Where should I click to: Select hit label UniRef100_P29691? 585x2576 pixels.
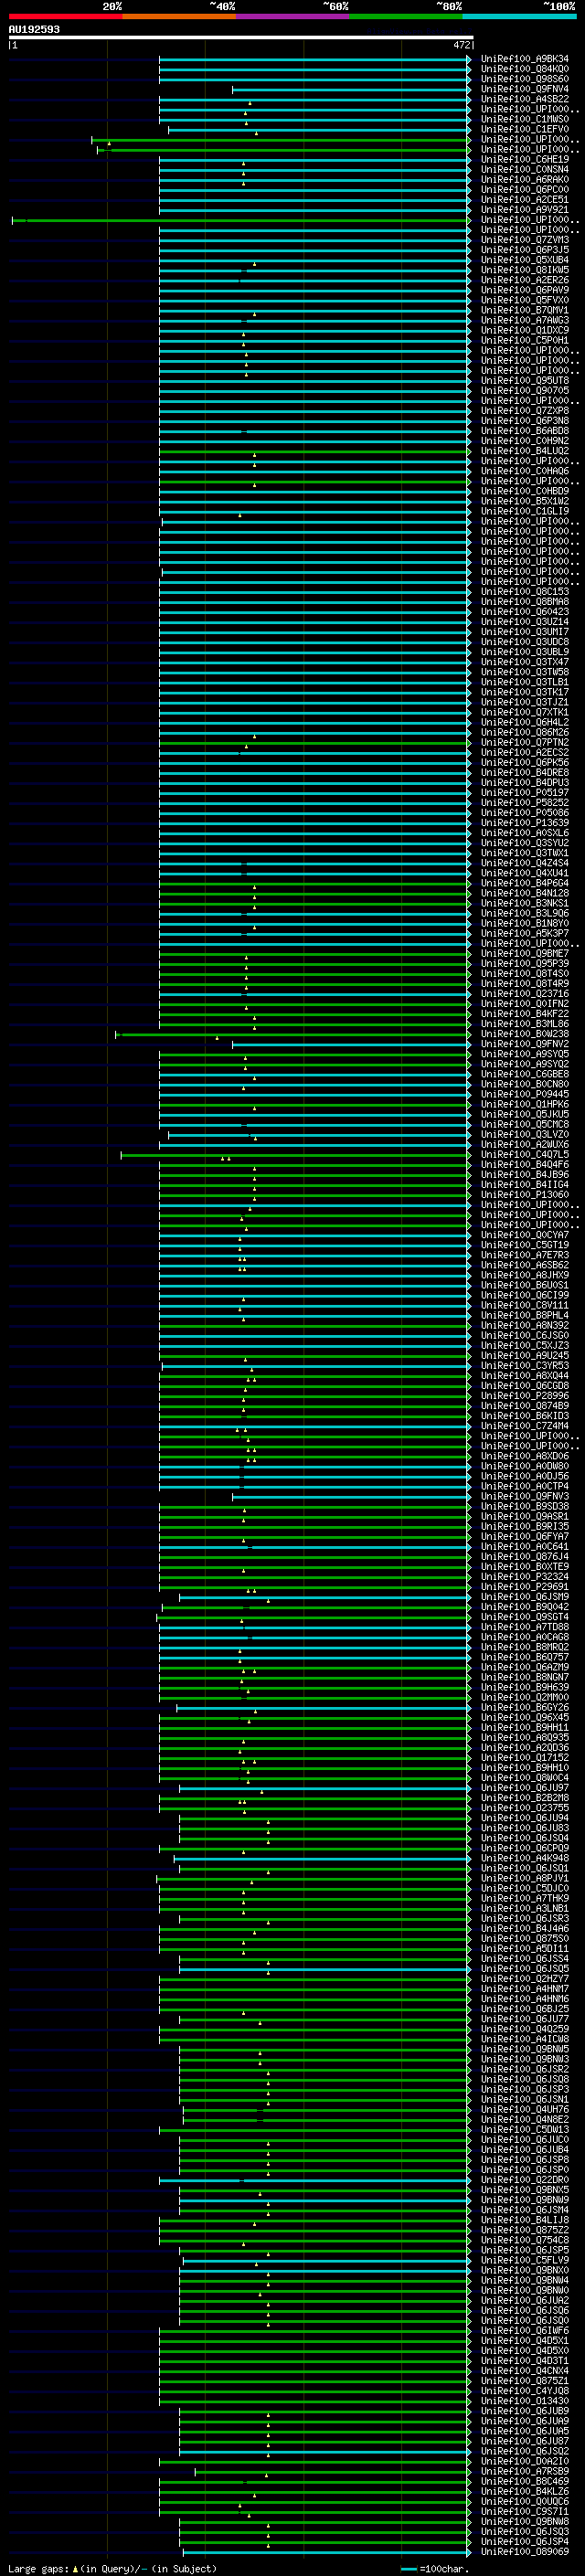click(x=525, y=1587)
